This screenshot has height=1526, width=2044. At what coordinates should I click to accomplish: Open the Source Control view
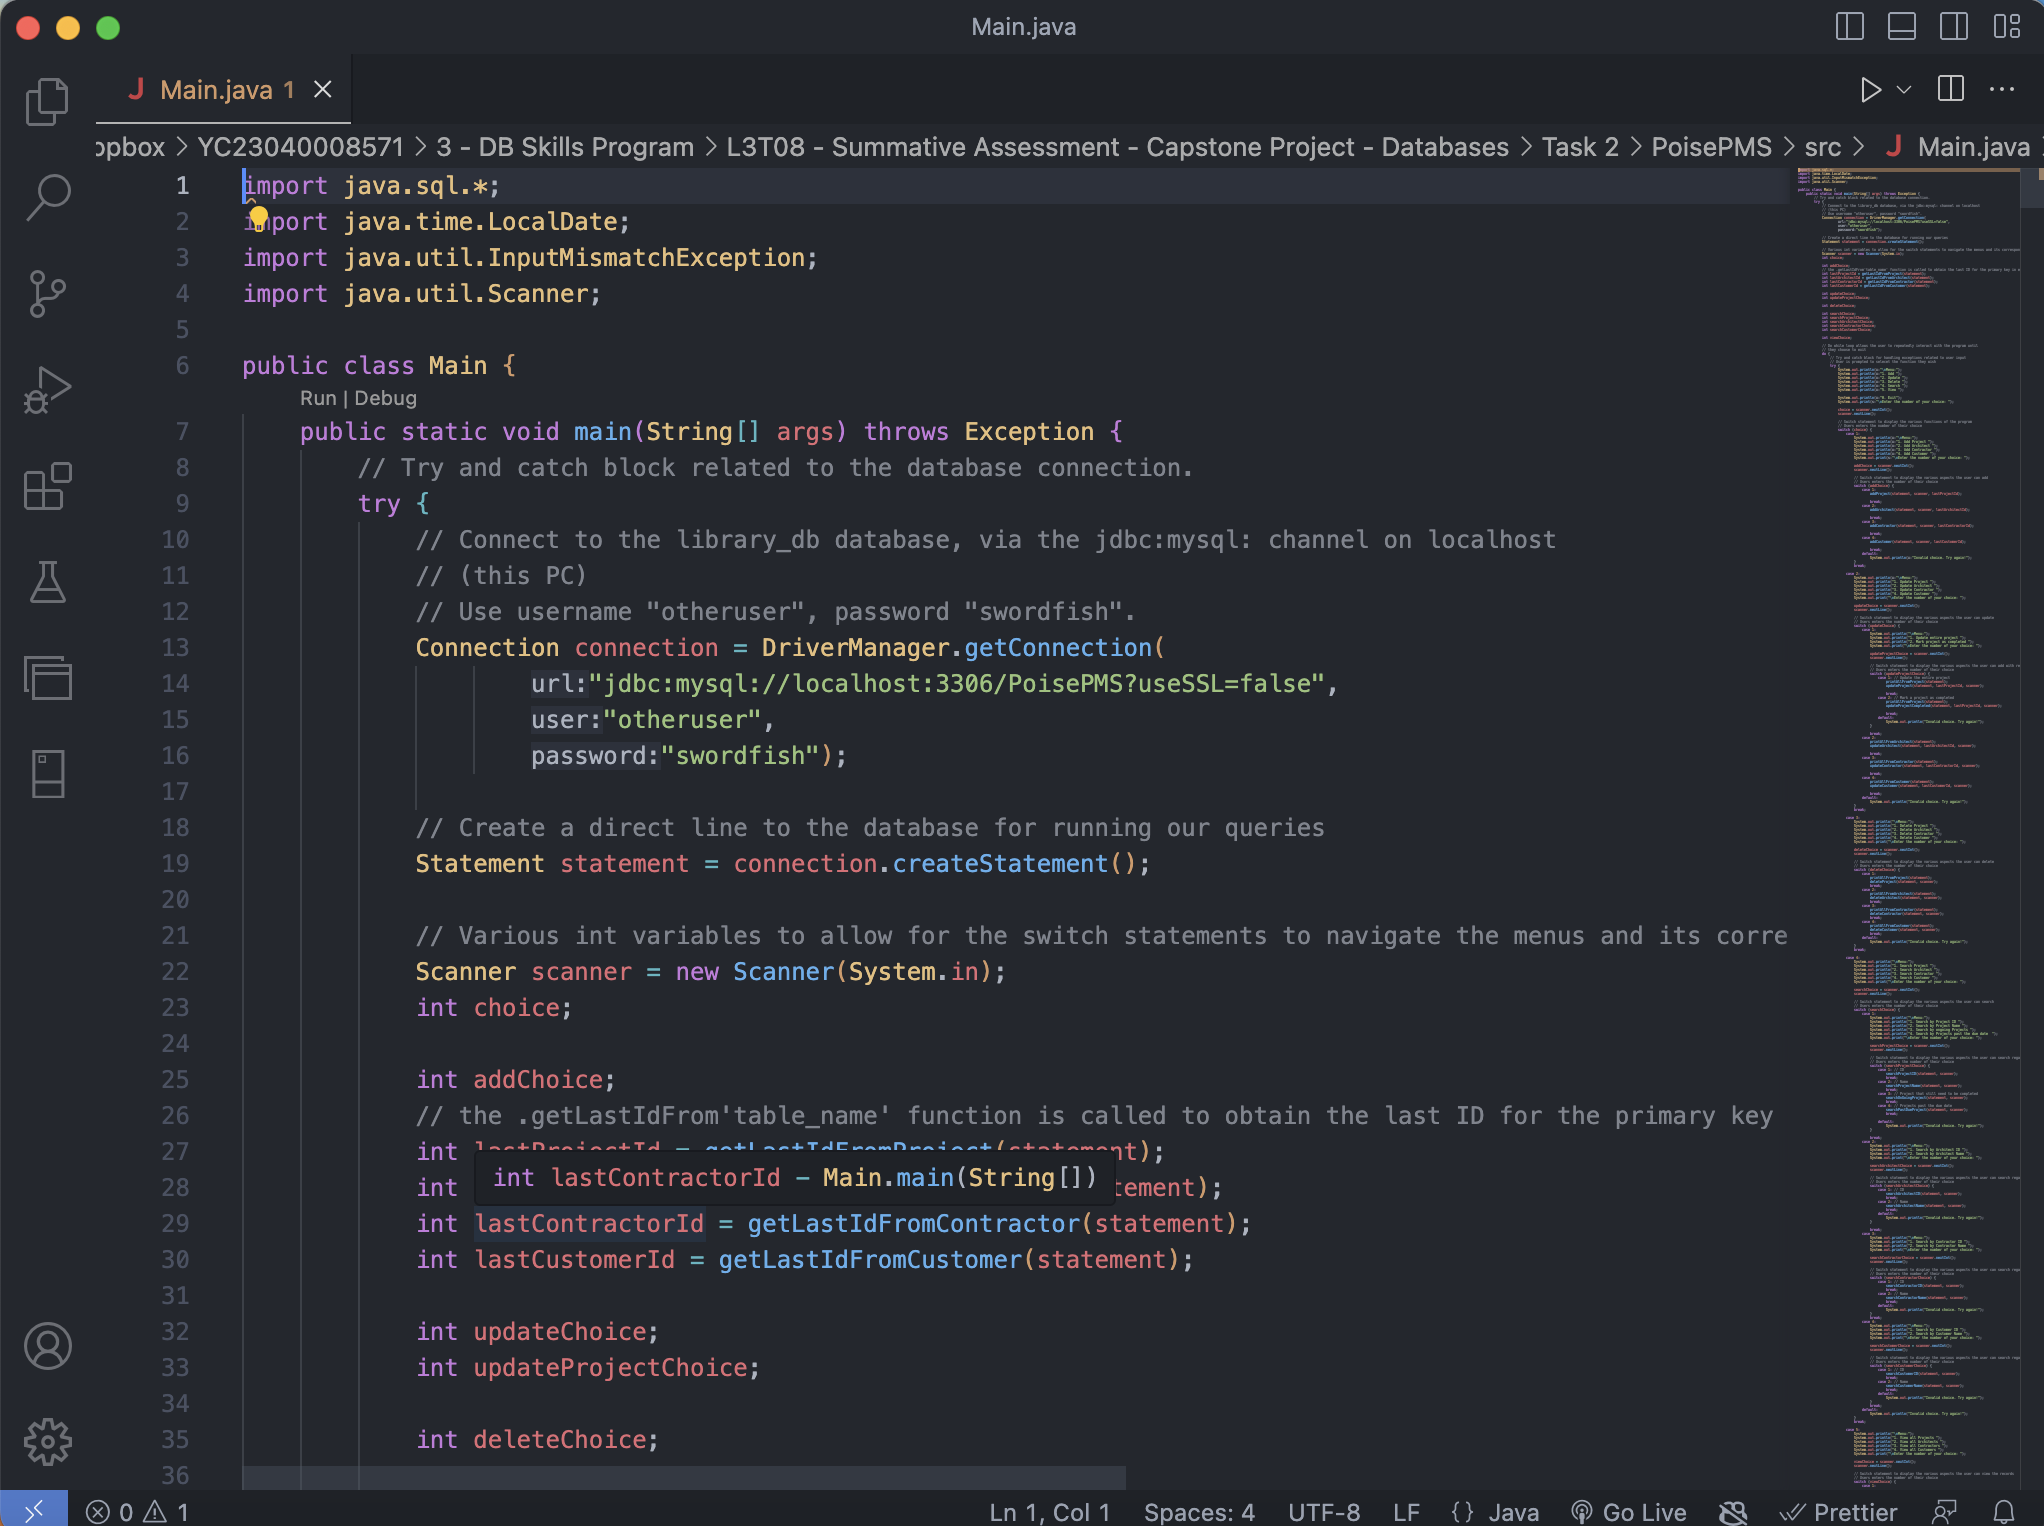coord(47,293)
